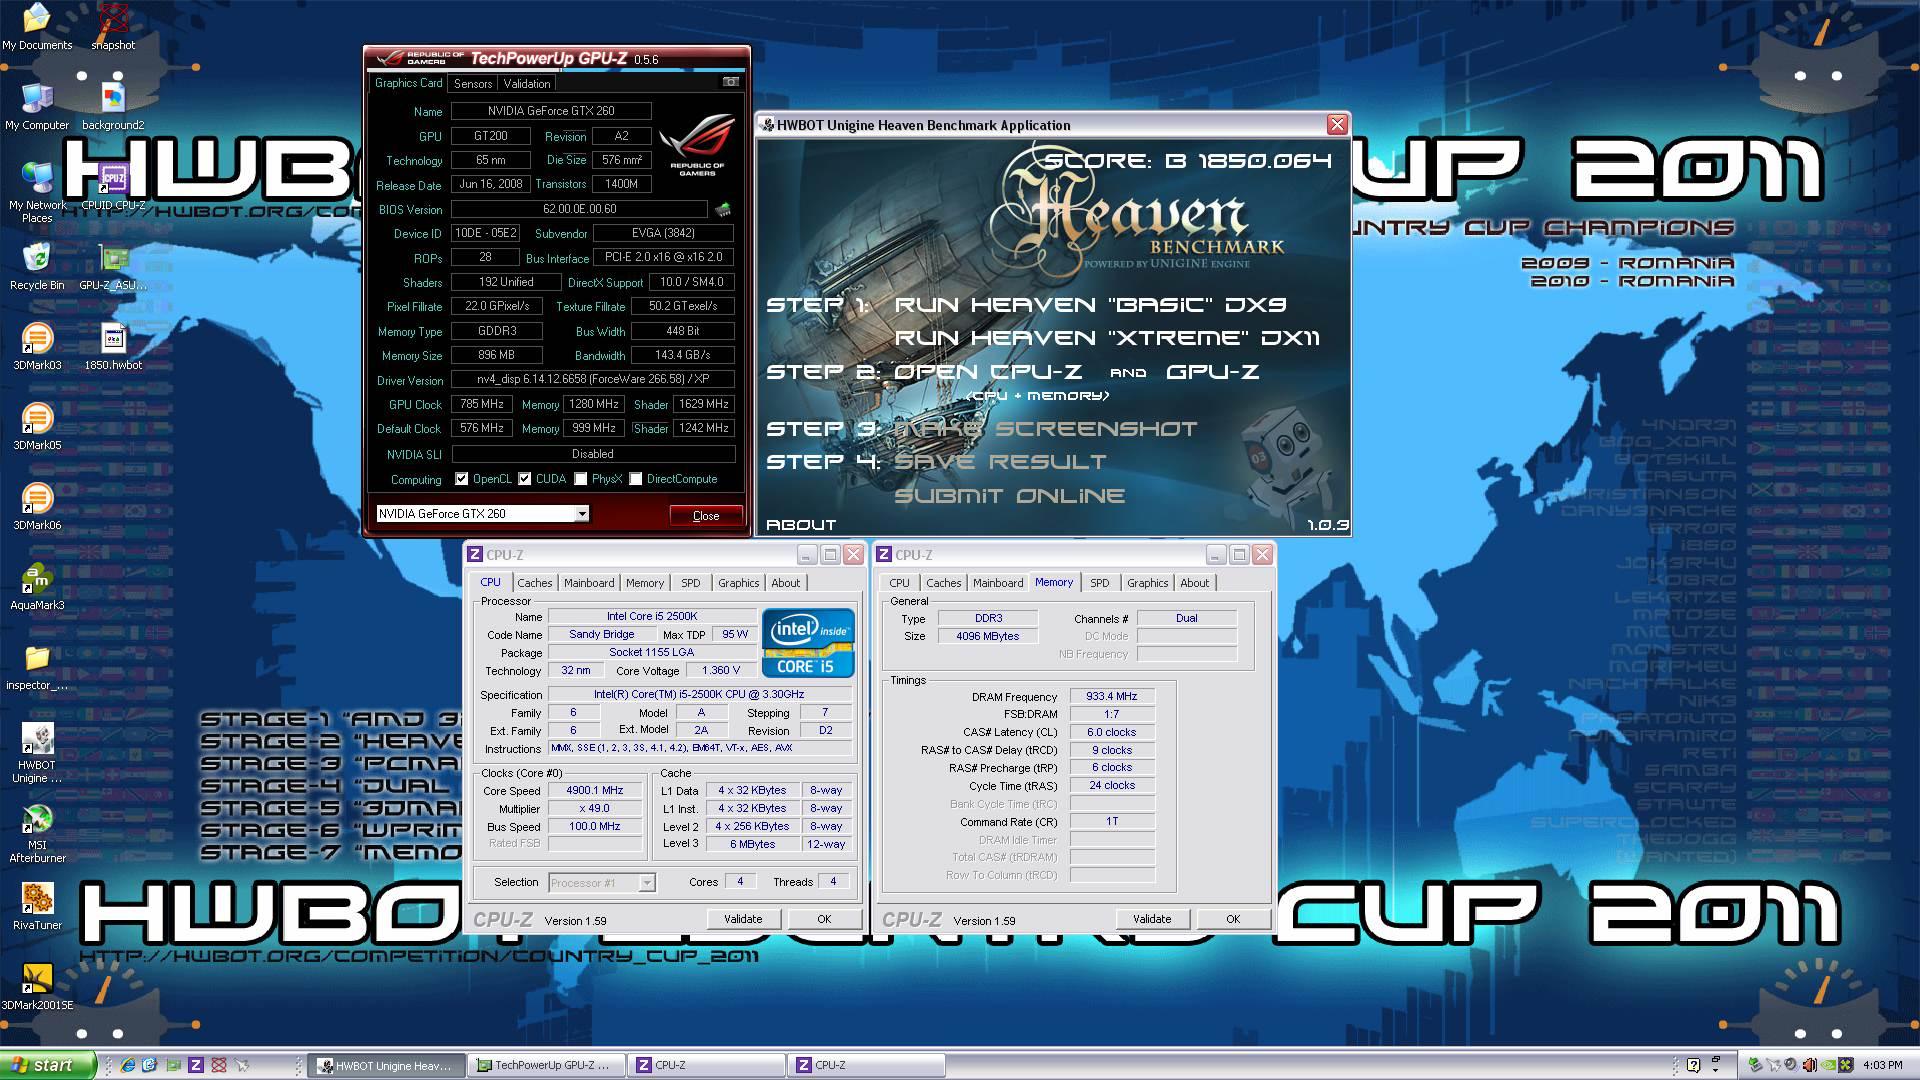
Task: Open the Recycle Bin
Action: (37, 266)
